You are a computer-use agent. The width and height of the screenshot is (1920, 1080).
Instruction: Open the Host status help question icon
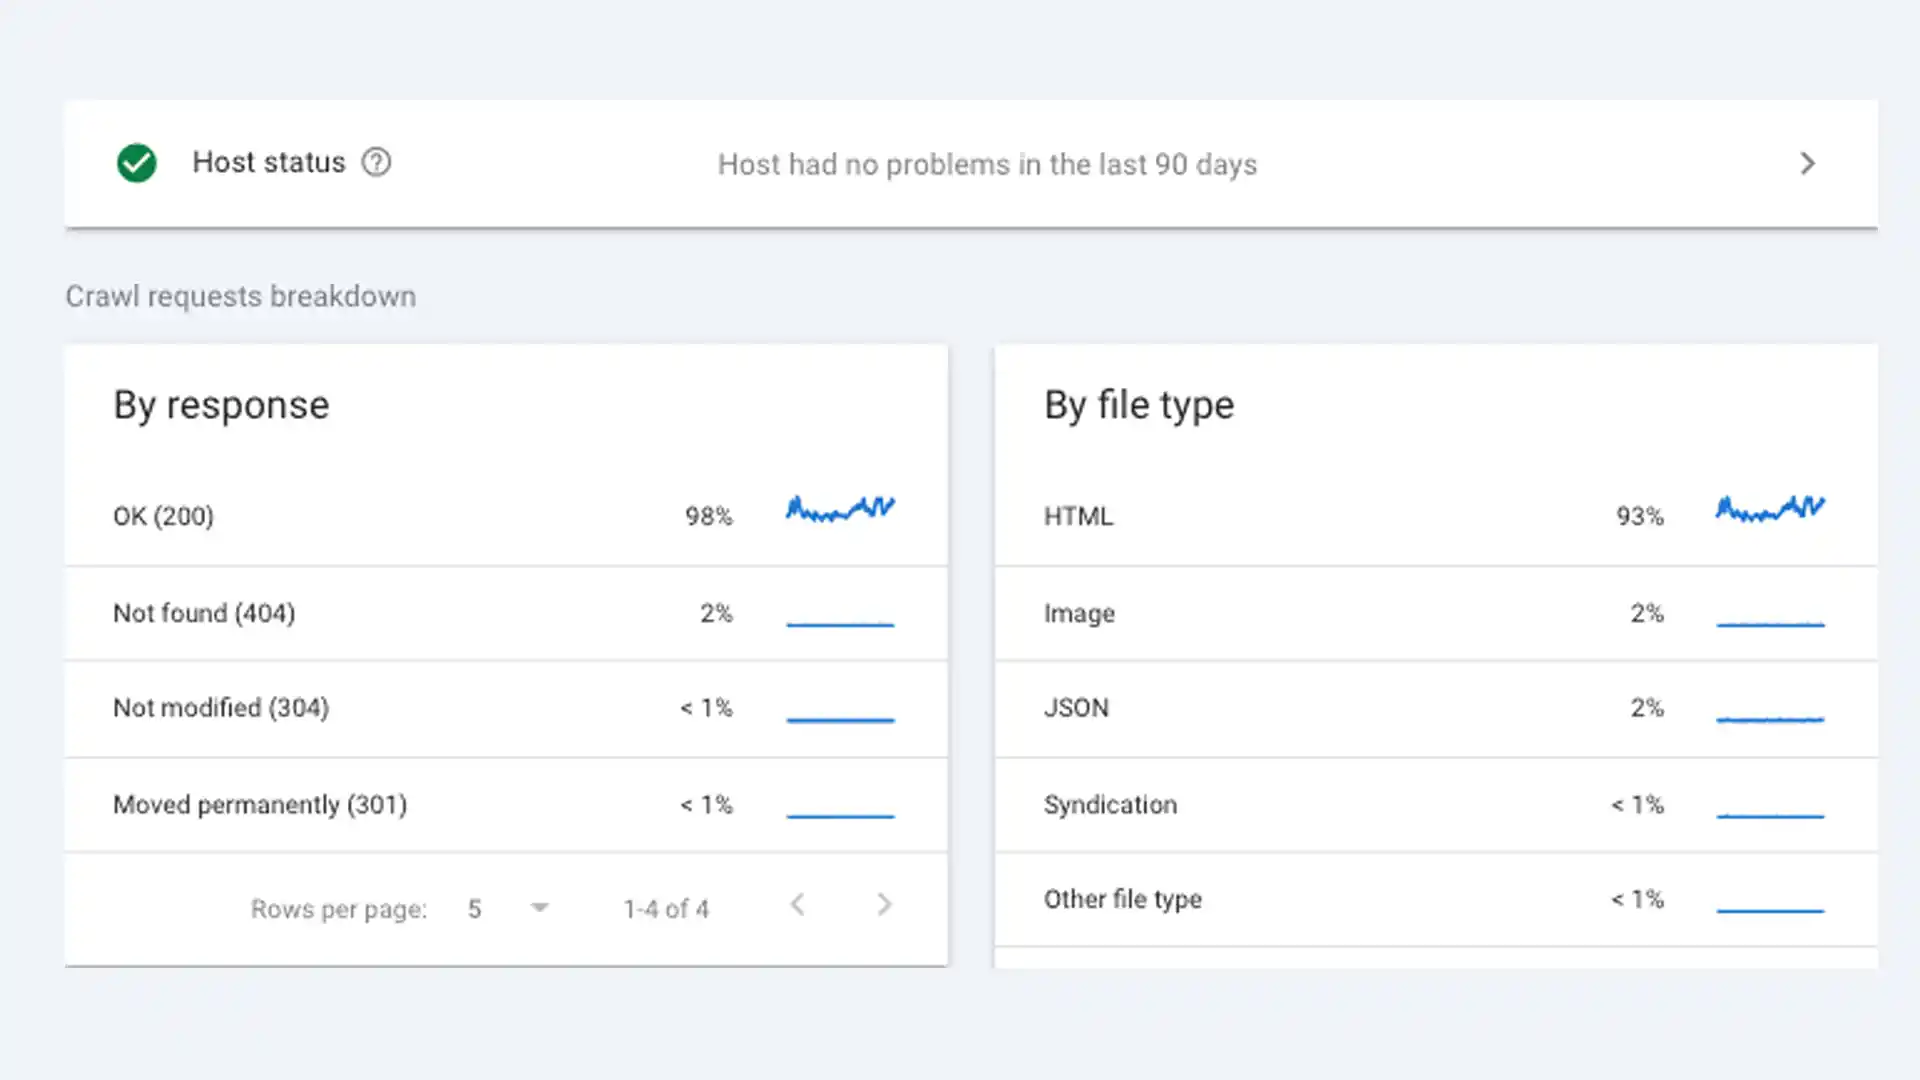pos(376,162)
